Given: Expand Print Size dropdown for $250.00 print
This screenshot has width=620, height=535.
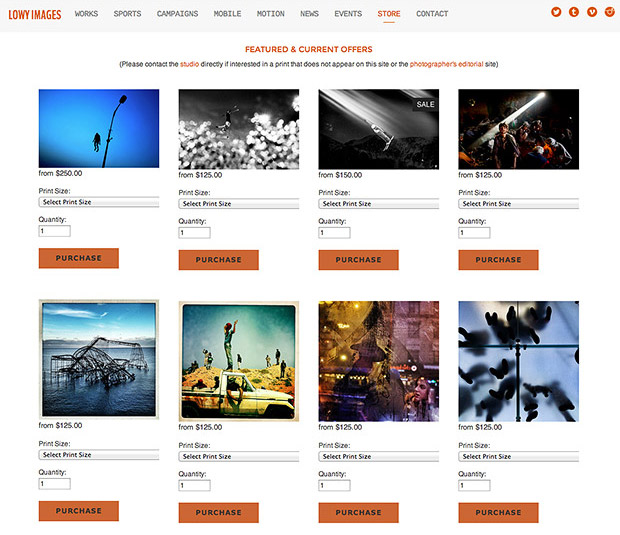Looking at the screenshot, I should click(99, 202).
